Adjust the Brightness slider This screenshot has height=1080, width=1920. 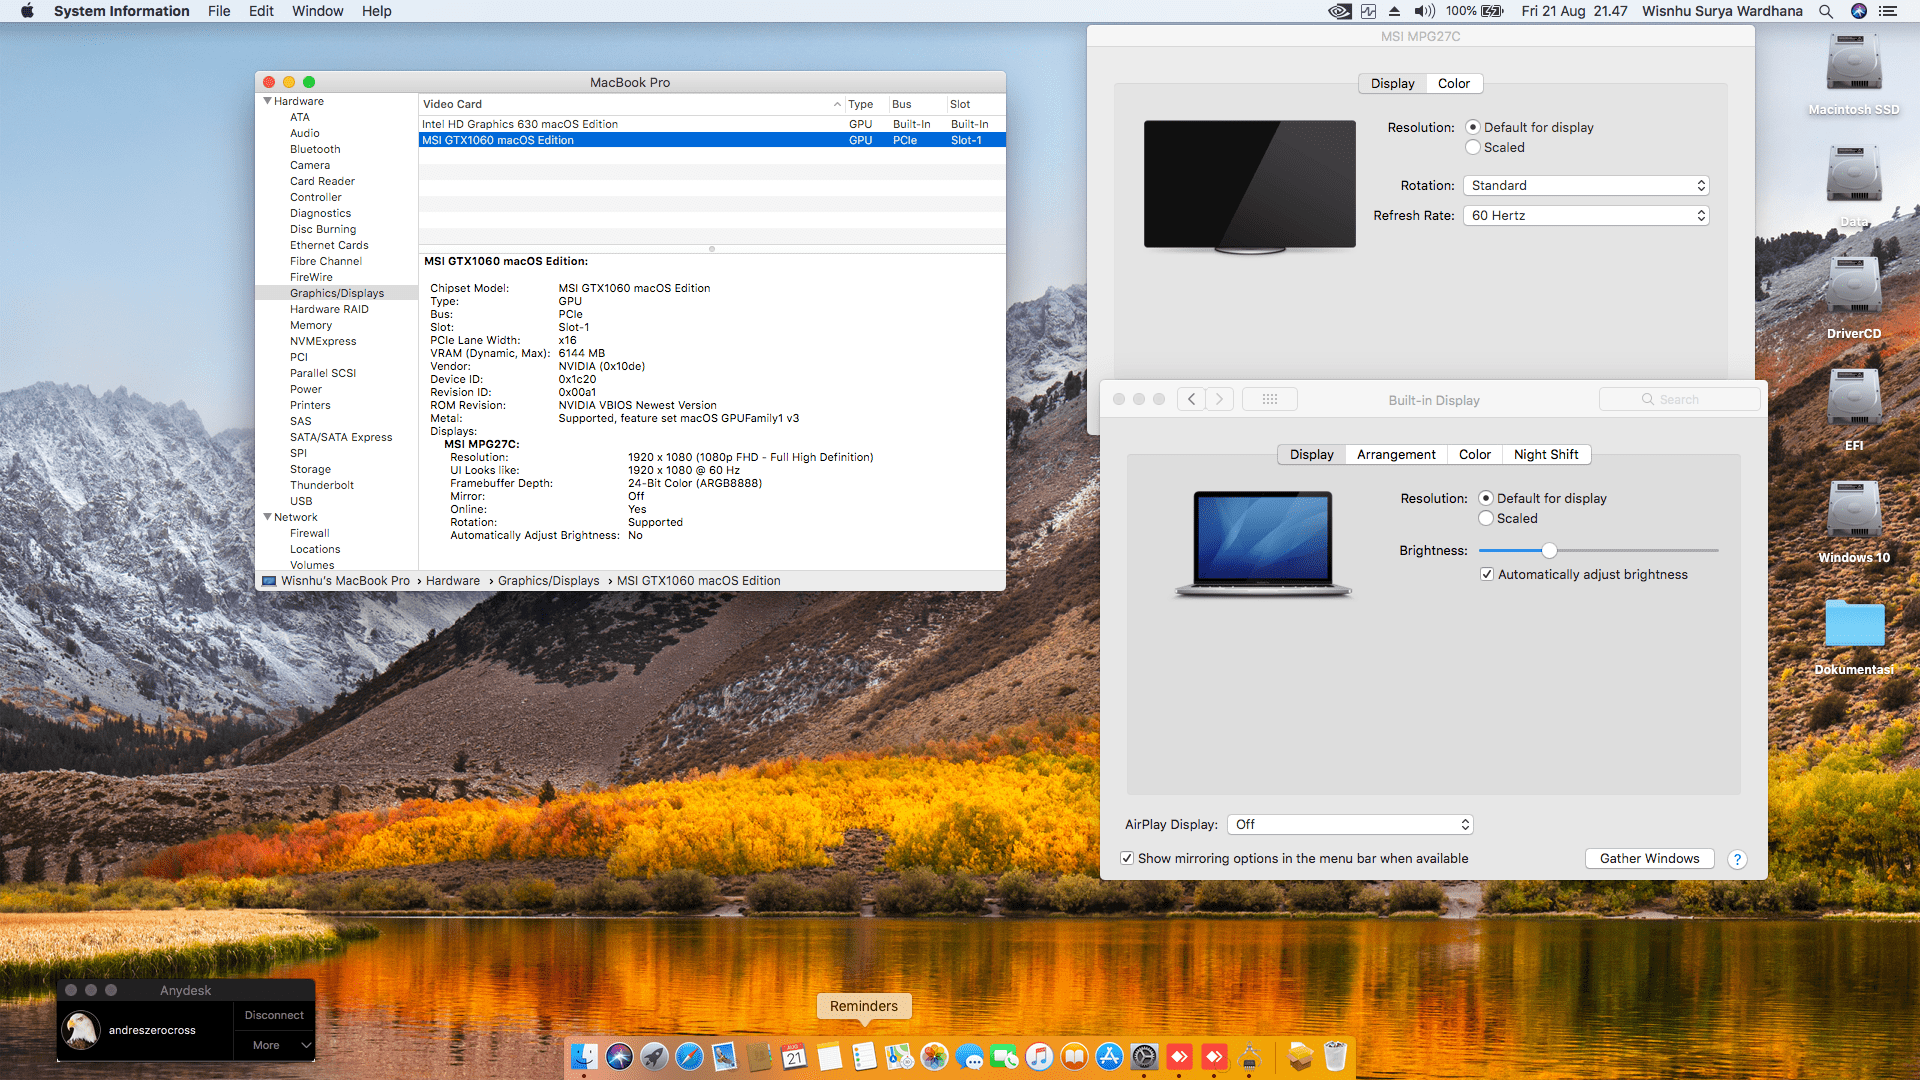(1549, 550)
